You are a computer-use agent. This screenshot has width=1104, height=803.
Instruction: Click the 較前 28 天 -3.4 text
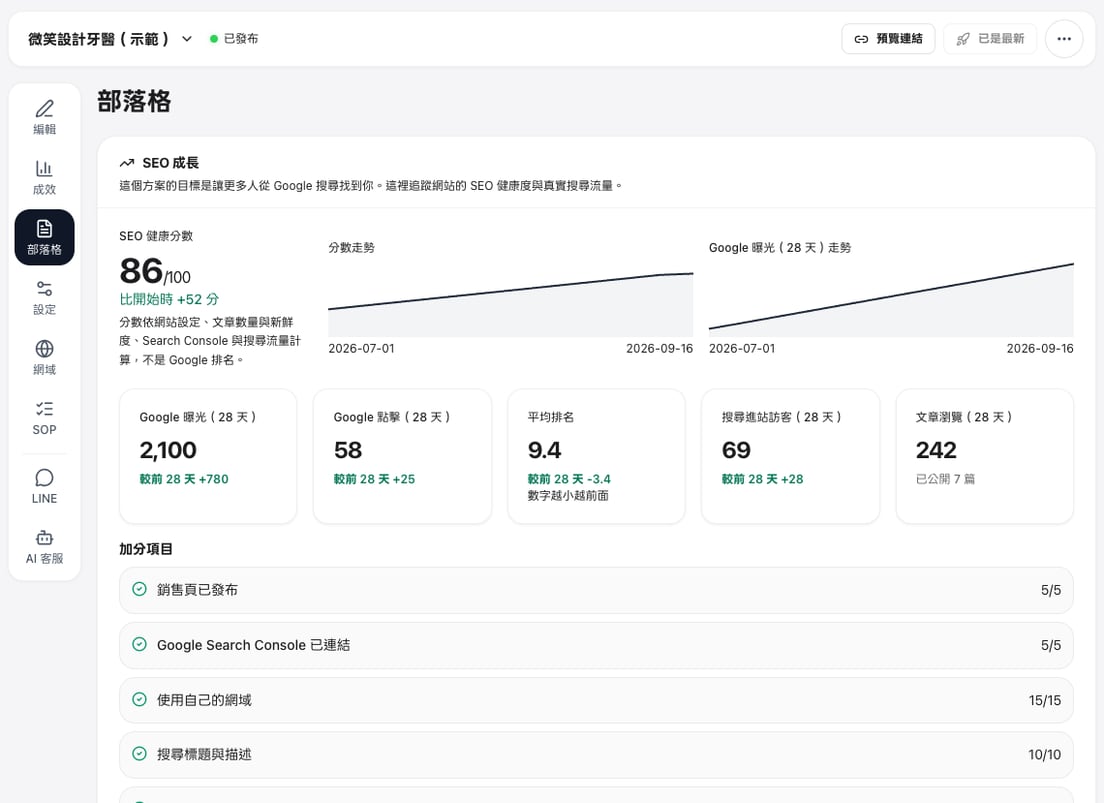tap(569, 479)
